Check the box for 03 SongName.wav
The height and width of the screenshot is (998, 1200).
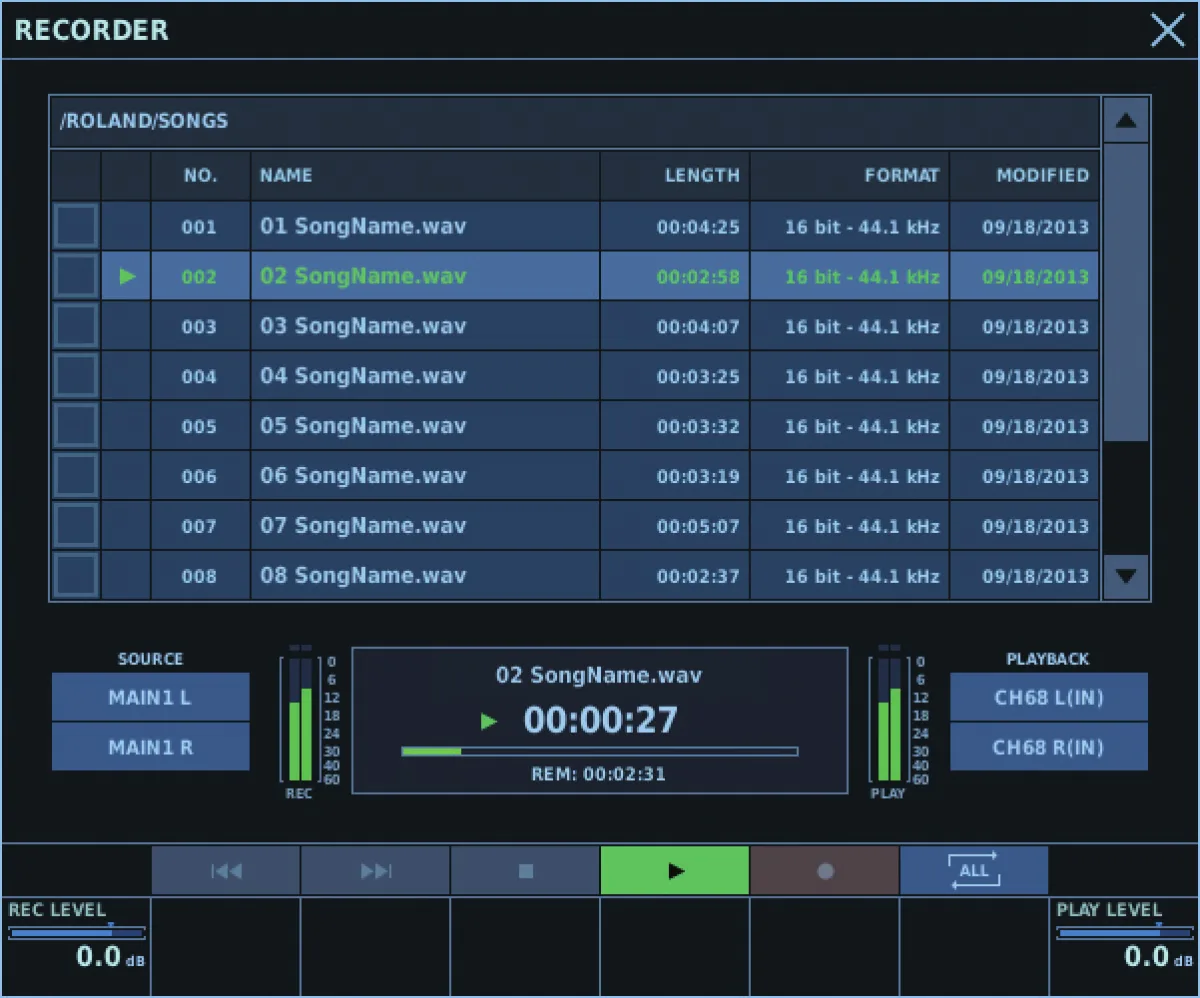point(76,326)
